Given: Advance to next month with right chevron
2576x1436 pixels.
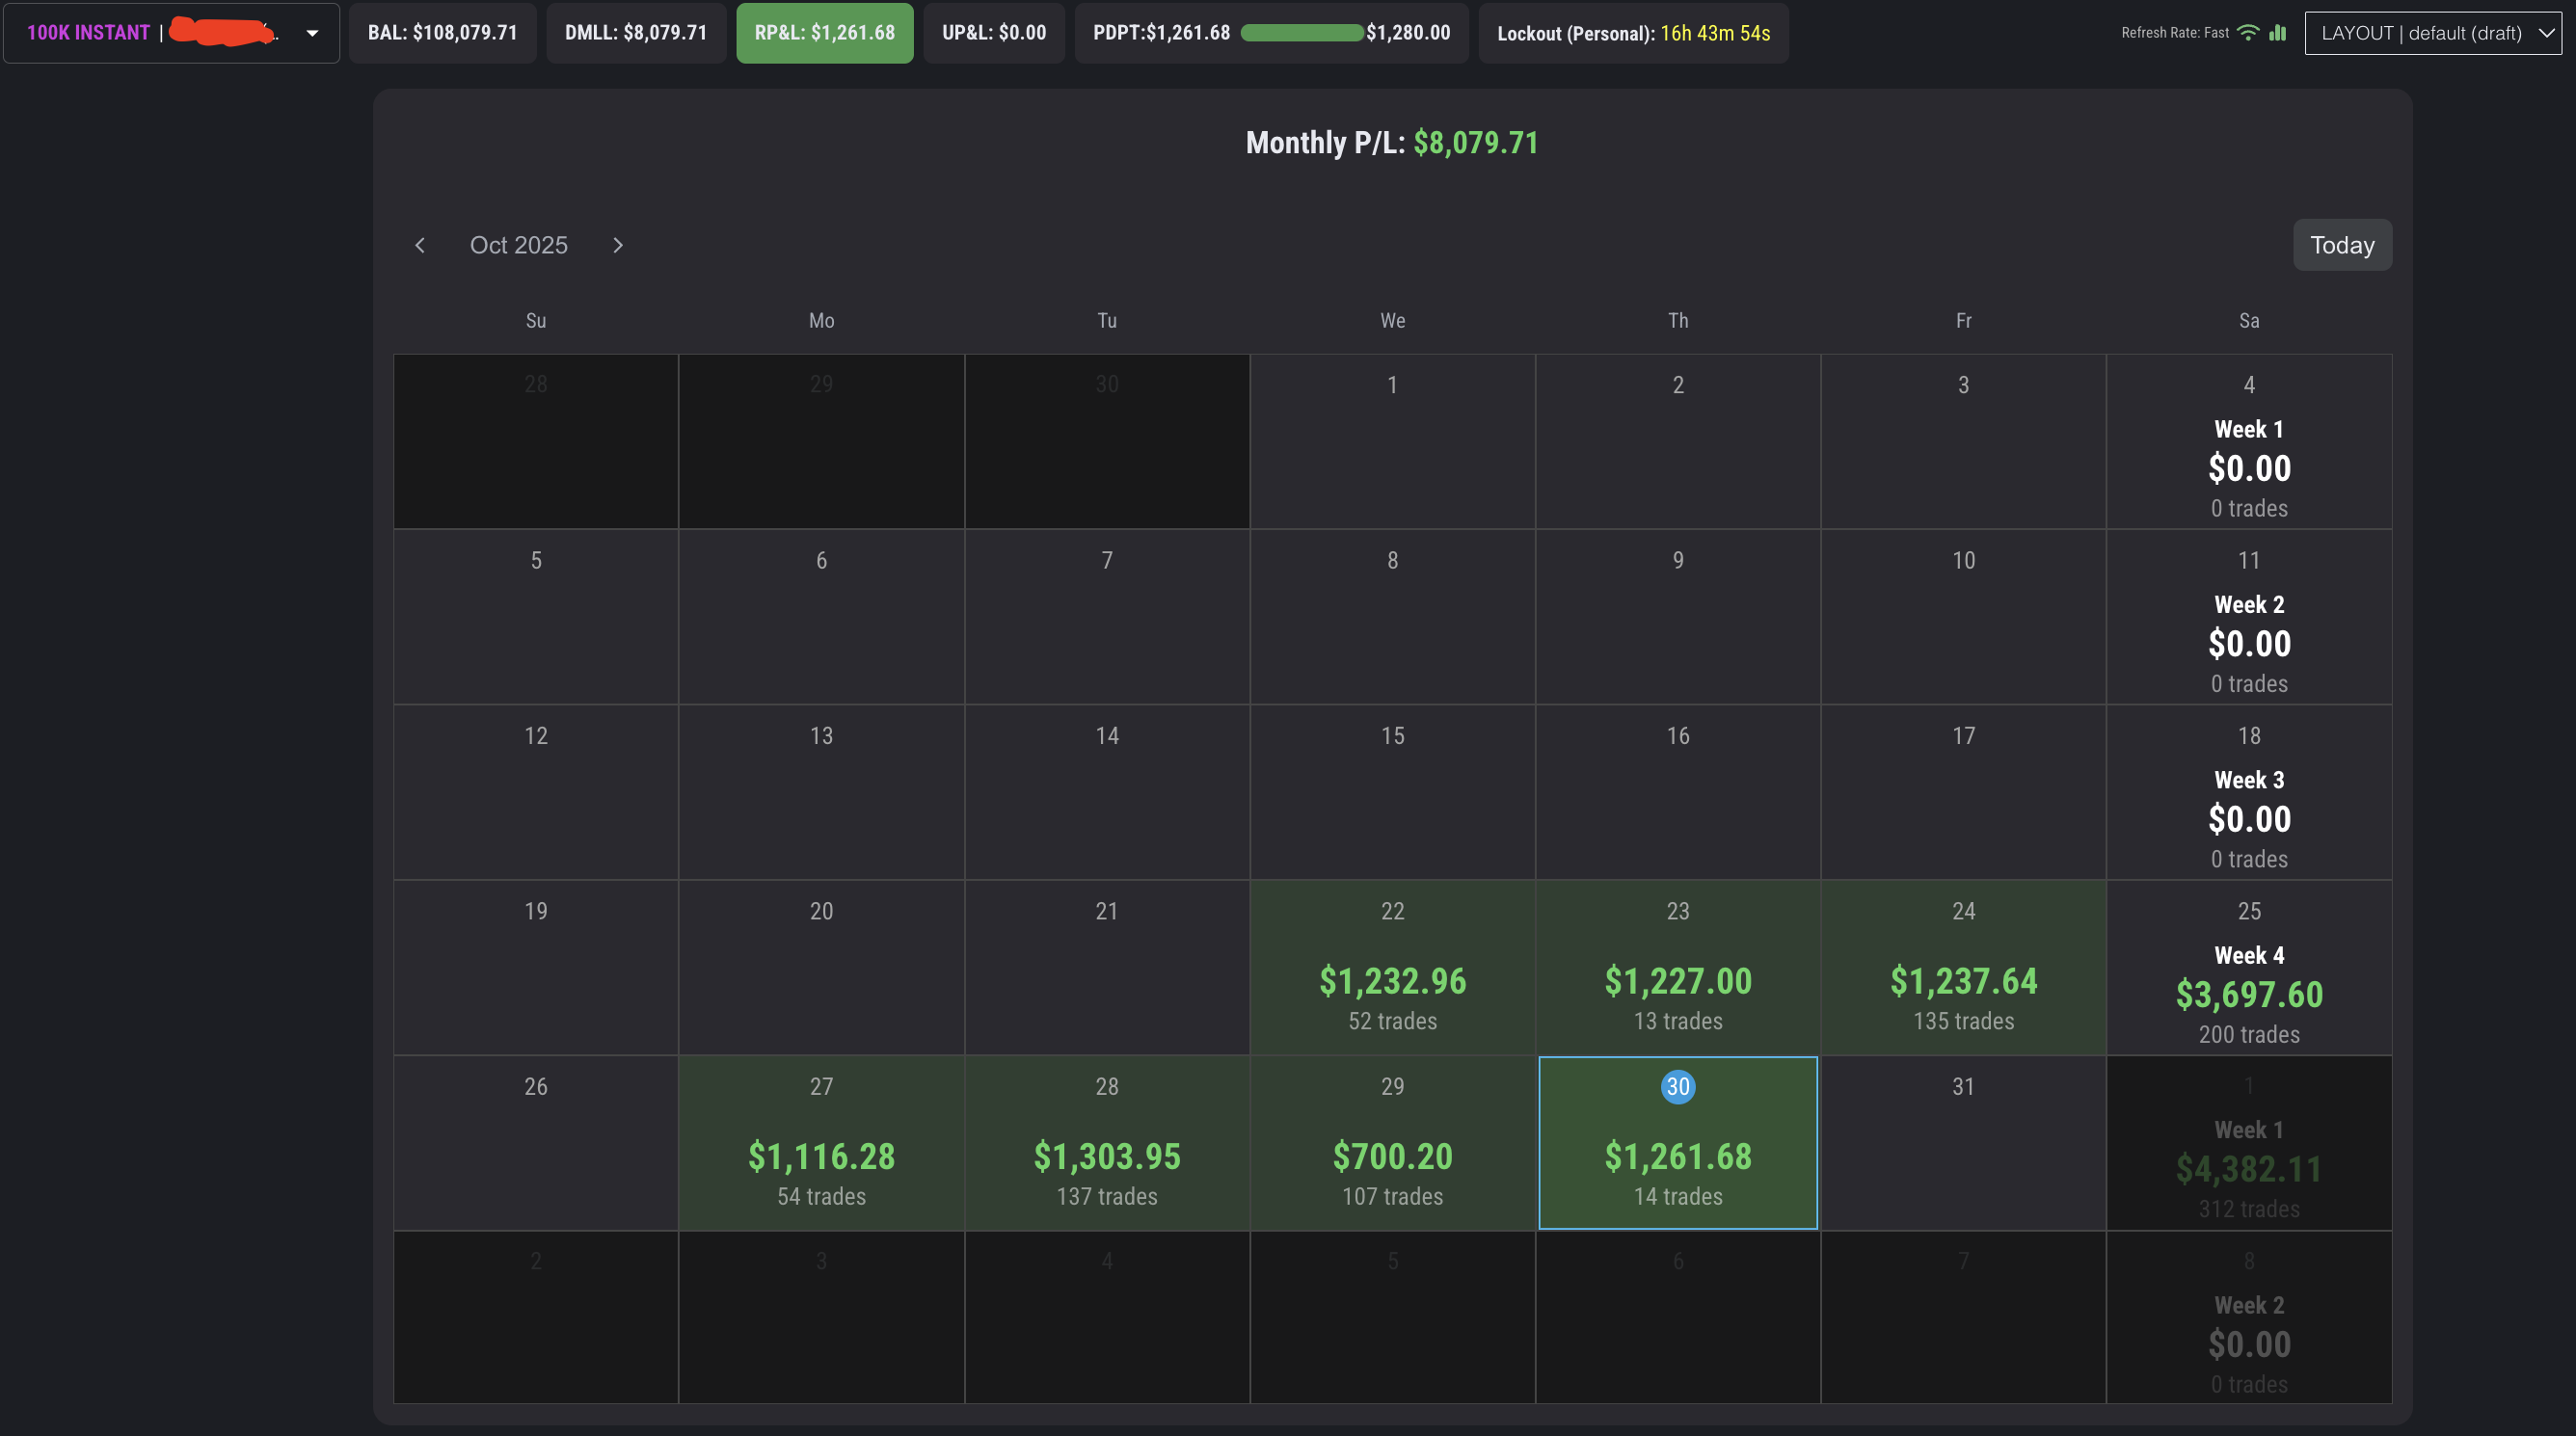Looking at the screenshot, I should tap(617, 245).
